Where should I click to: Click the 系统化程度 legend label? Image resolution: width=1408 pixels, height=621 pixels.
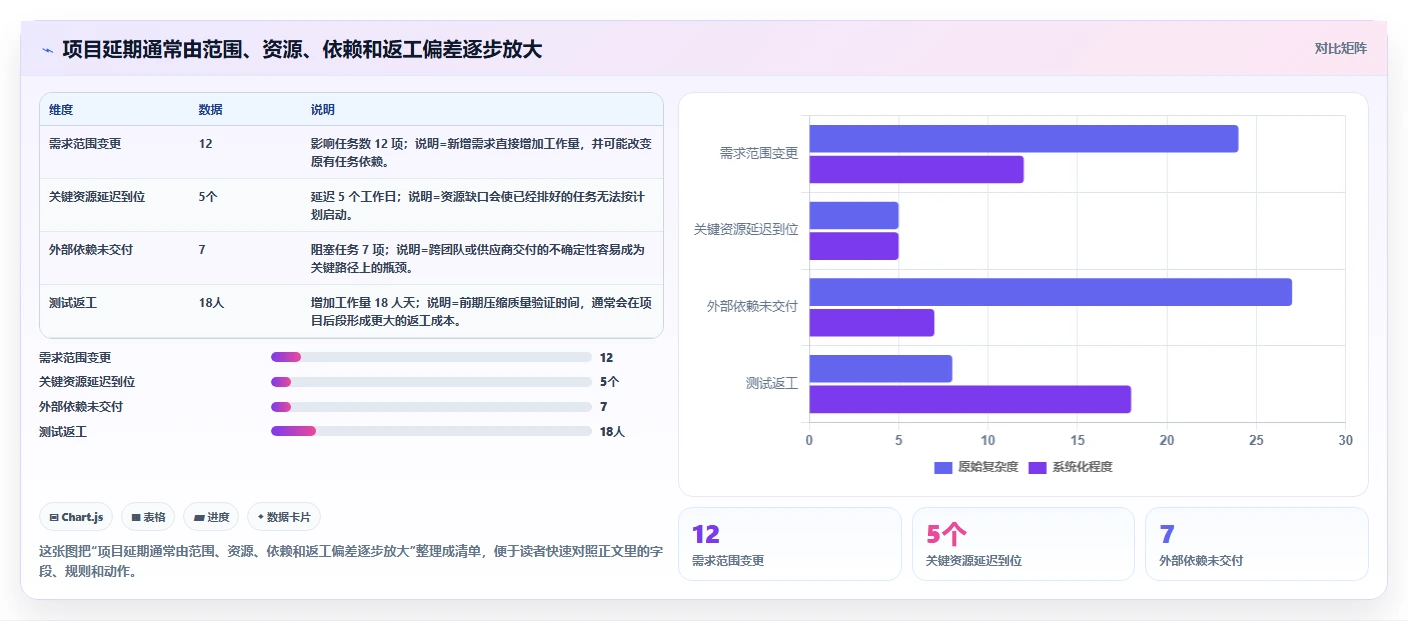(x=1082, y=467)
